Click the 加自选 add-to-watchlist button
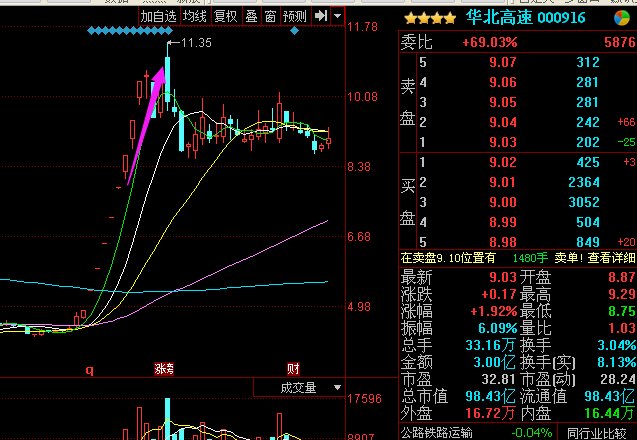The width and height of the screenshot is (637, 440). pyautogui.click(x=157, y=16)
